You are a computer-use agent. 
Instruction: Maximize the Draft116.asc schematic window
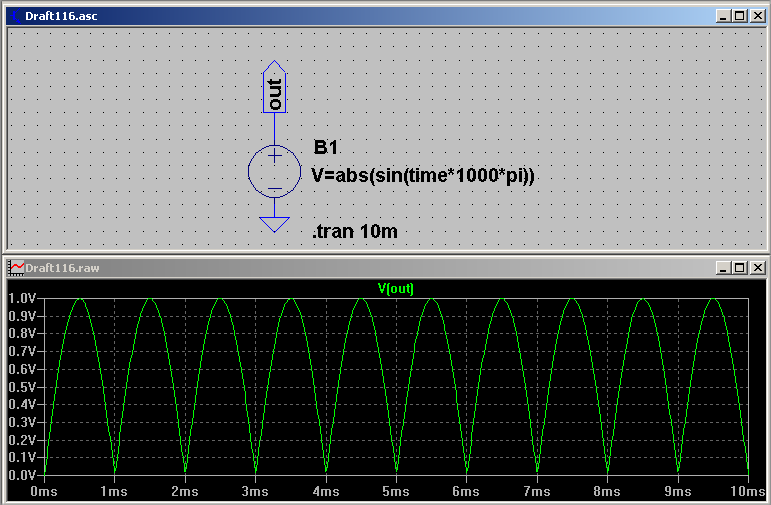(x=740, y=16)
